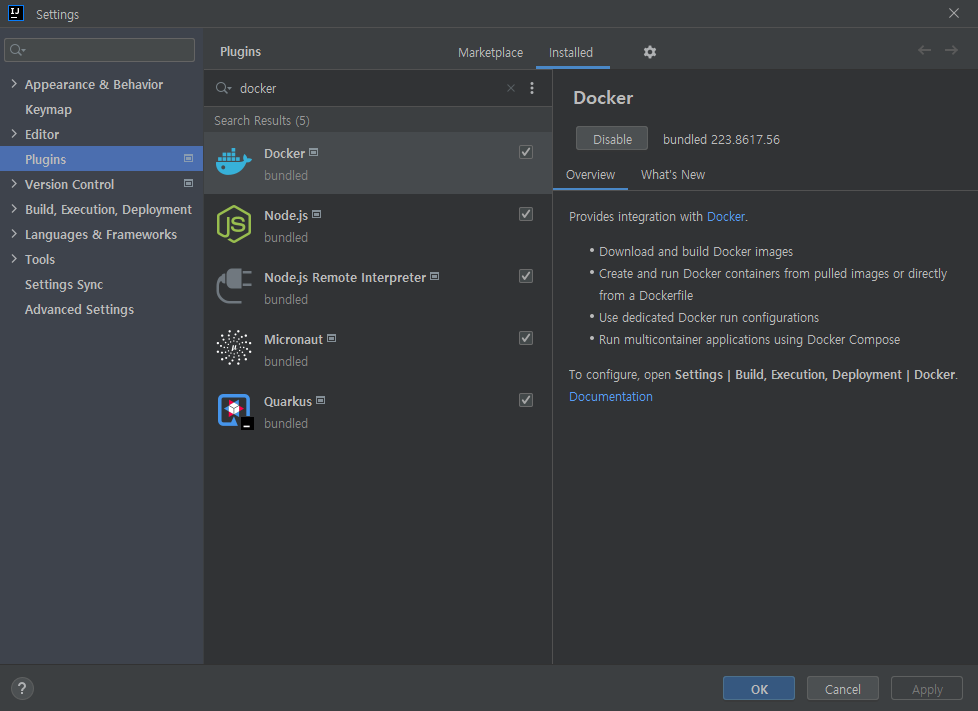
Task: Click the IntelliJ IDEA logo in title bar
Action: (16, 13)
